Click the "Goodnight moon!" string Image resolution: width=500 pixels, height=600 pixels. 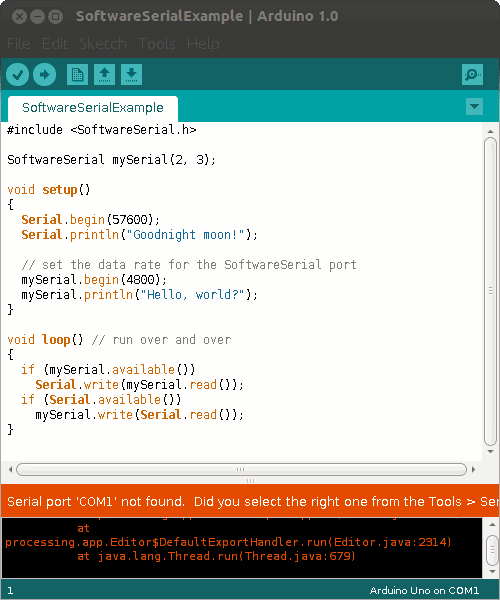[x=185, y=235]
